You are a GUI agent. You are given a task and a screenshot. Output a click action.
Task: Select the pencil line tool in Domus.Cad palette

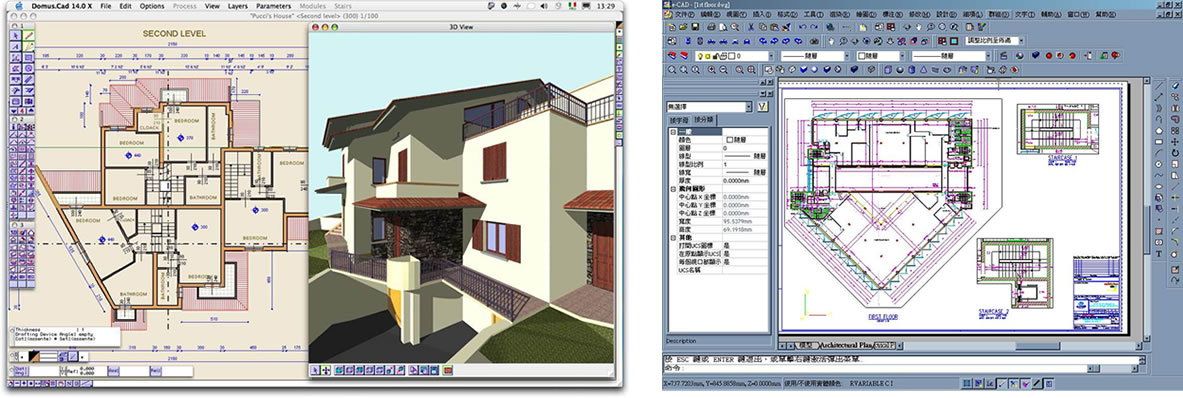[x=29, y=35]
